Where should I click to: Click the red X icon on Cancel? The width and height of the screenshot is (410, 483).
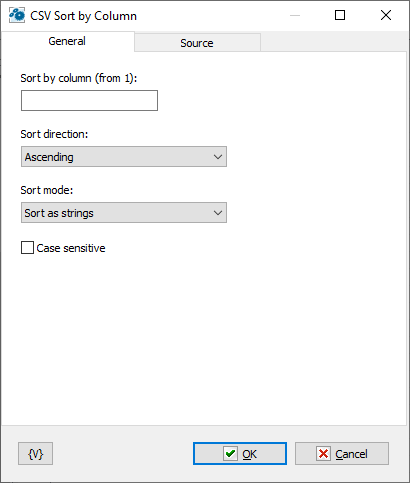(x=323, y=454)
